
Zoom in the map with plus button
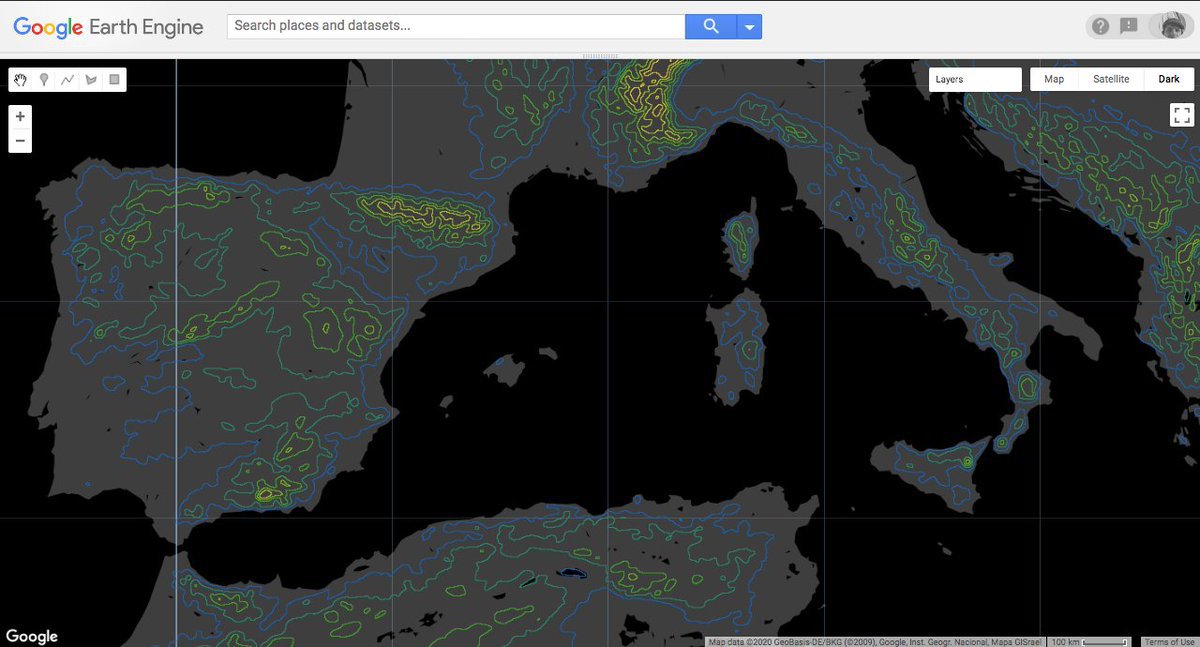pyautogui.click(x=20, y=117)
